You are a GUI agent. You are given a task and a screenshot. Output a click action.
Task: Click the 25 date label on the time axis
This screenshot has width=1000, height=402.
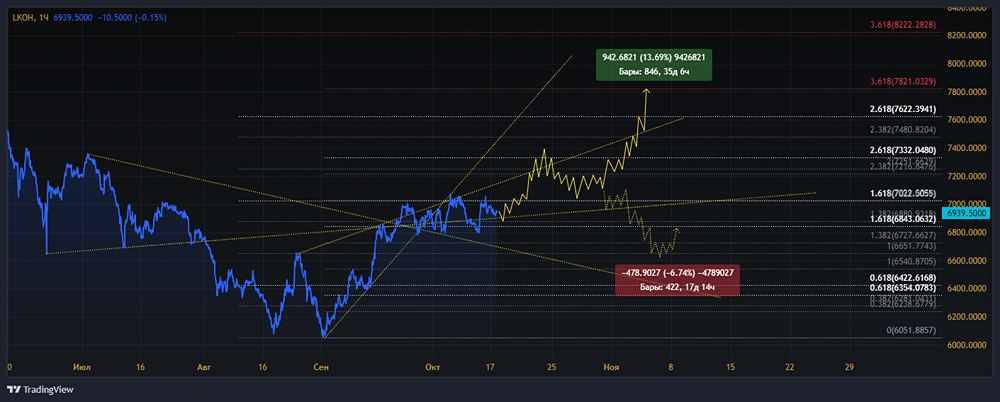[x=552, y=367]
